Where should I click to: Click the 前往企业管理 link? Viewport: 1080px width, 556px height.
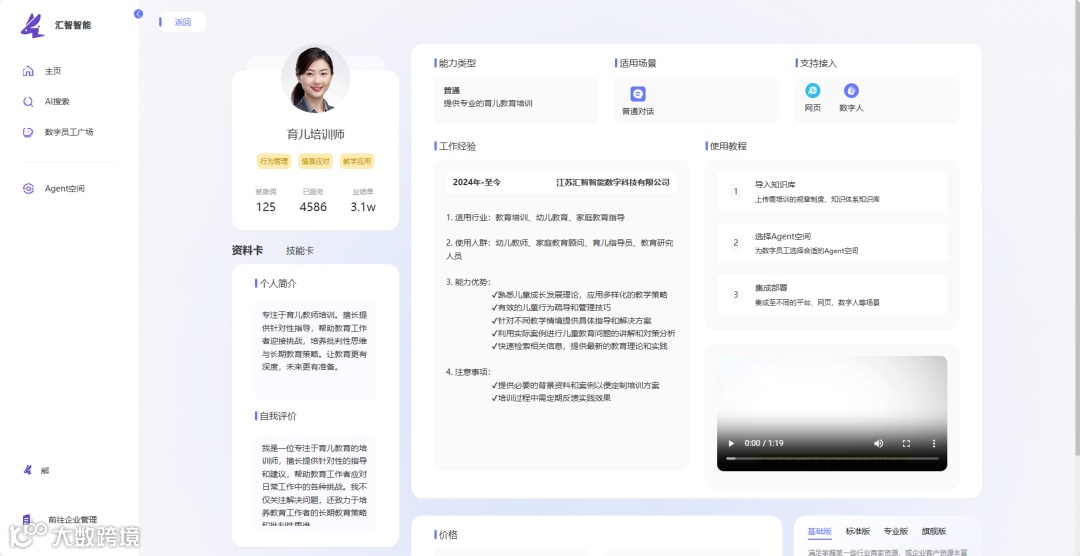(x=72, y=519)
